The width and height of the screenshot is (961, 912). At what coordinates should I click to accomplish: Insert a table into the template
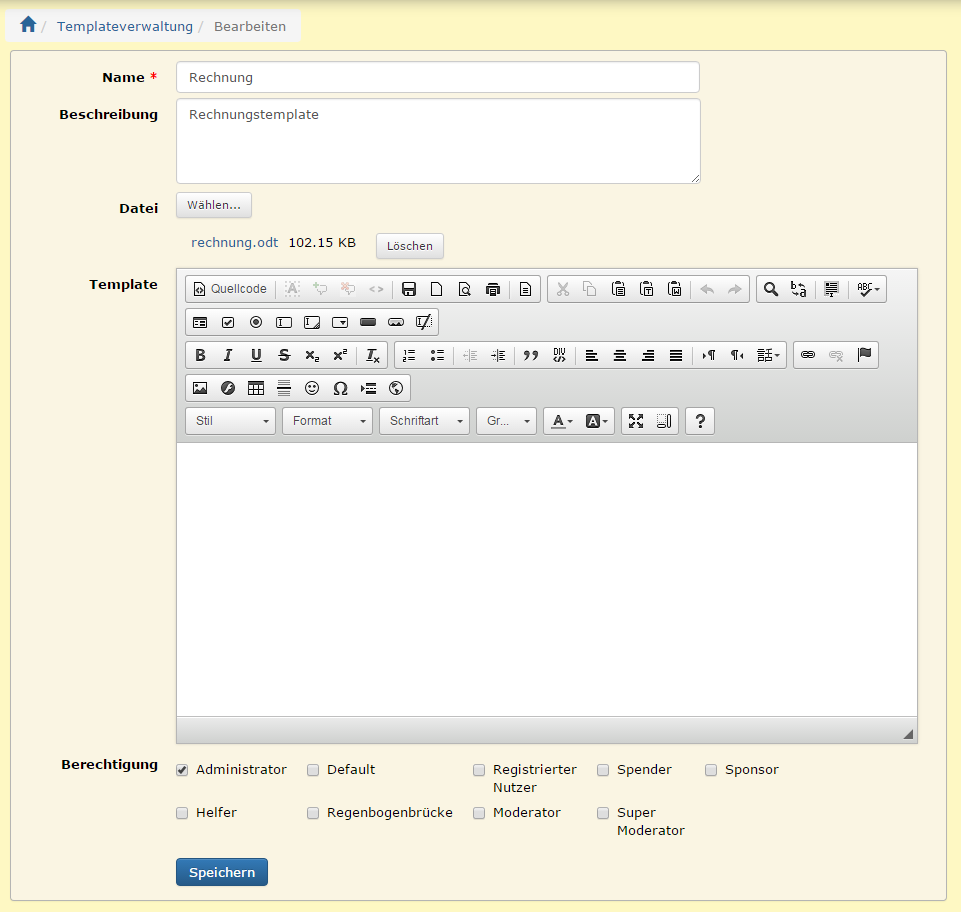point(256,388)
